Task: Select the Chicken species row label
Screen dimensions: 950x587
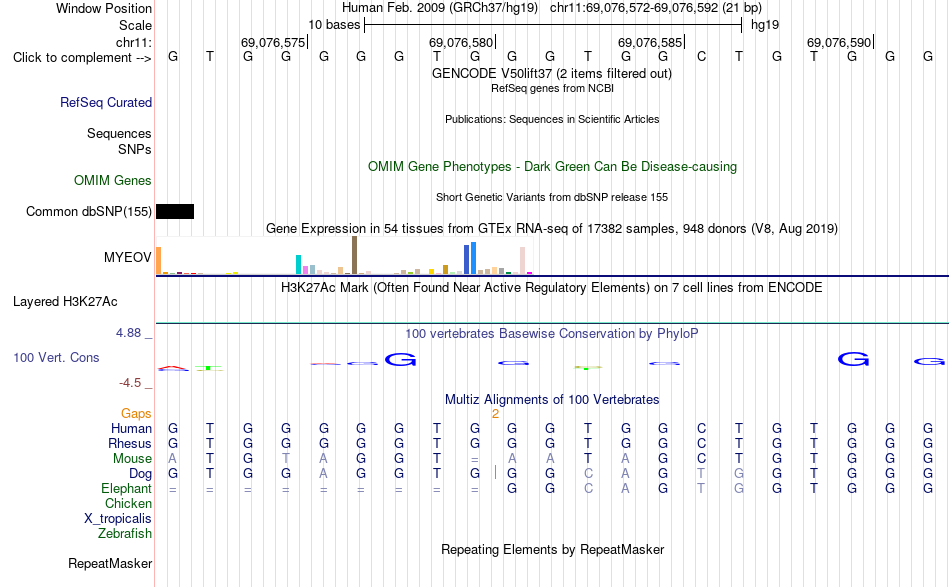Action: pos(128,503)
